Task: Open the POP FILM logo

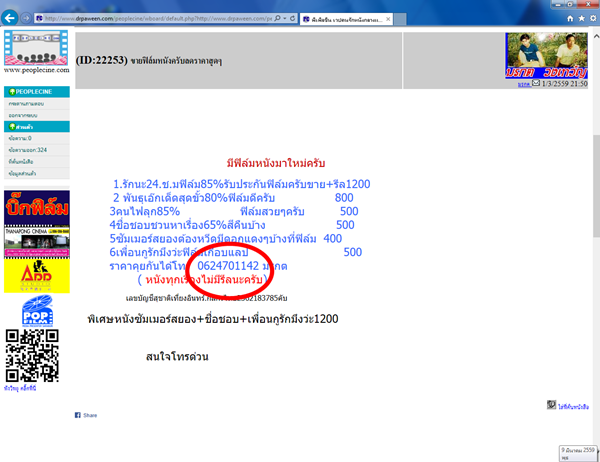Action: pos(37,310)
